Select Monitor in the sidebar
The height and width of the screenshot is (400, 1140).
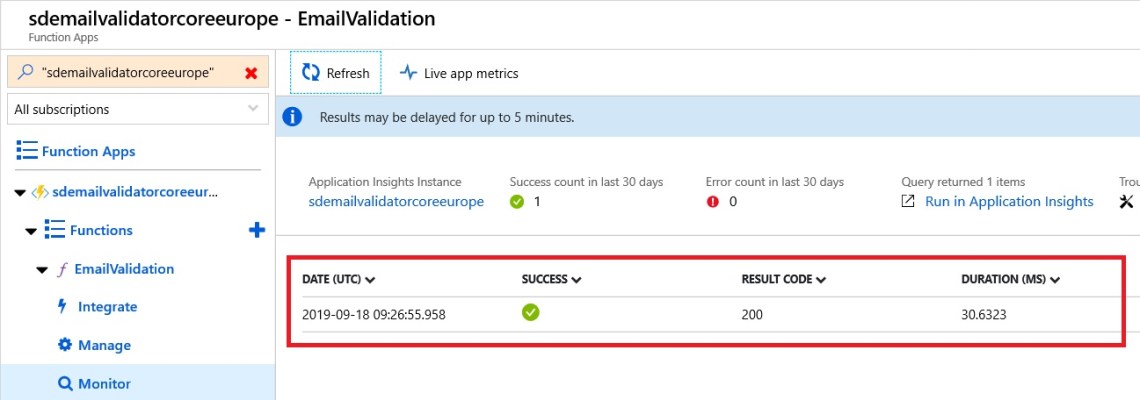pyautogui.click(x=104, y=384)
